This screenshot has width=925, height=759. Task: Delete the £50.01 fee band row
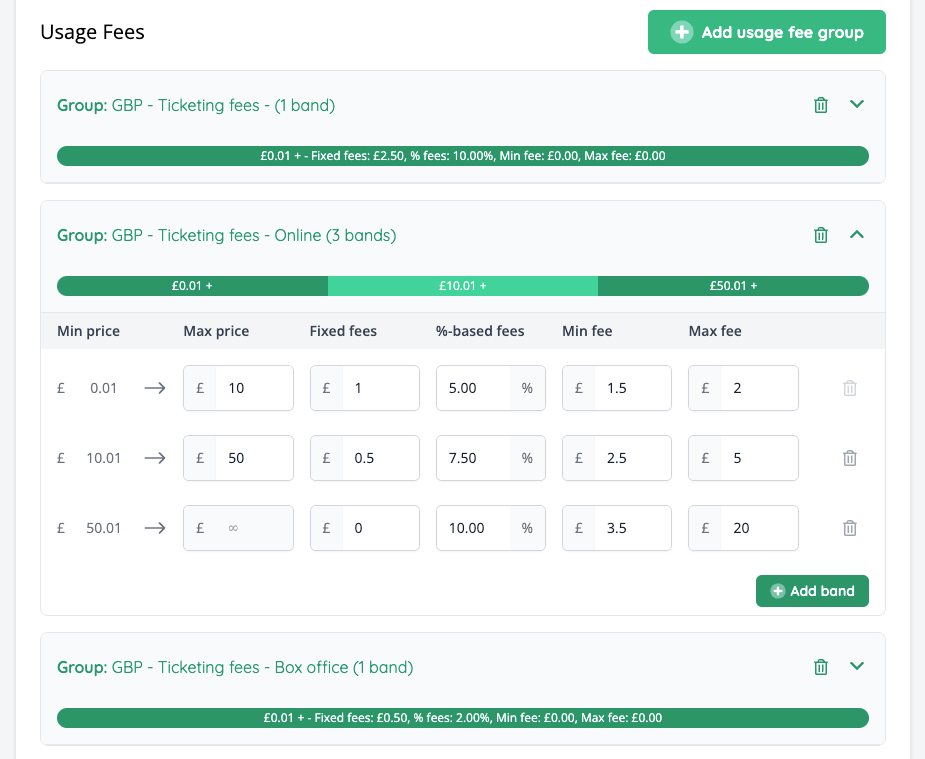849,528
